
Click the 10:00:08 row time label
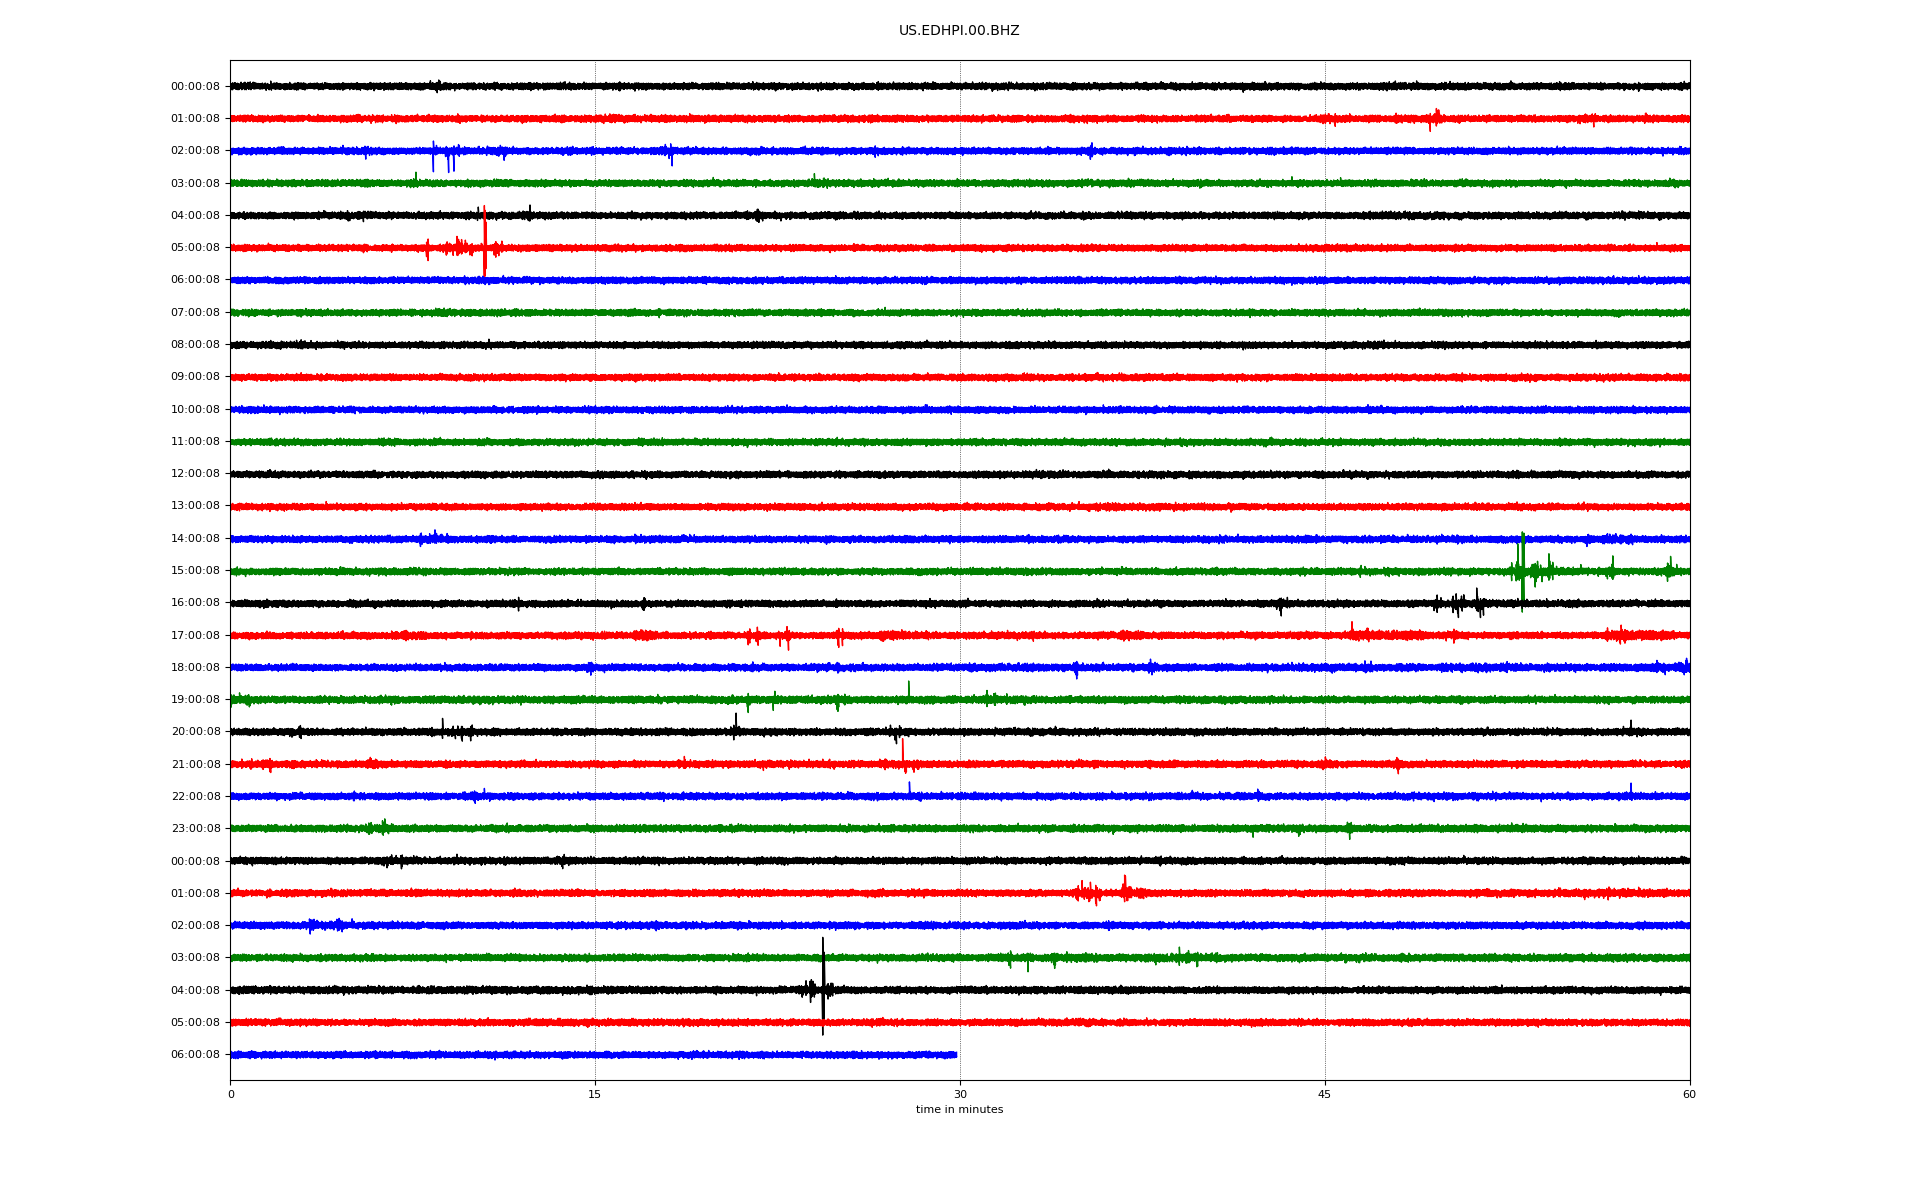point(195,410)
